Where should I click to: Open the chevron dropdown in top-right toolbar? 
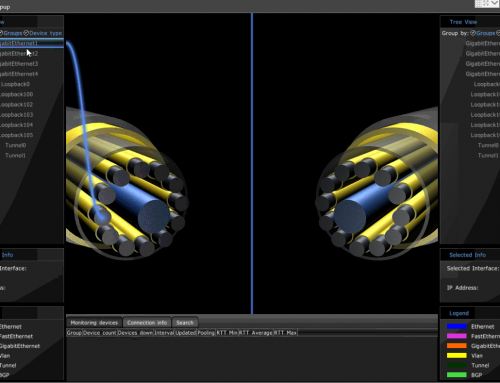click(x=495, y=3)
